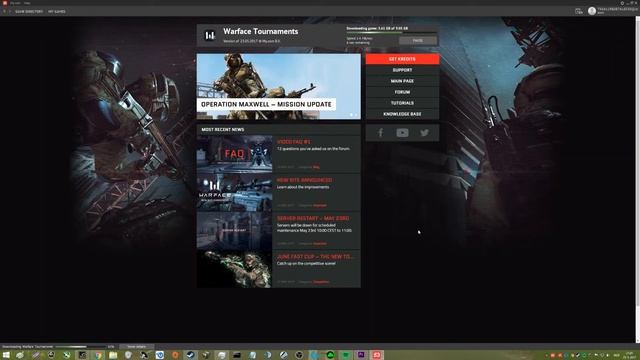This screenshot has height=360, width=640.
Task: Click the FAQ news thumbnail
Action: 234,154
